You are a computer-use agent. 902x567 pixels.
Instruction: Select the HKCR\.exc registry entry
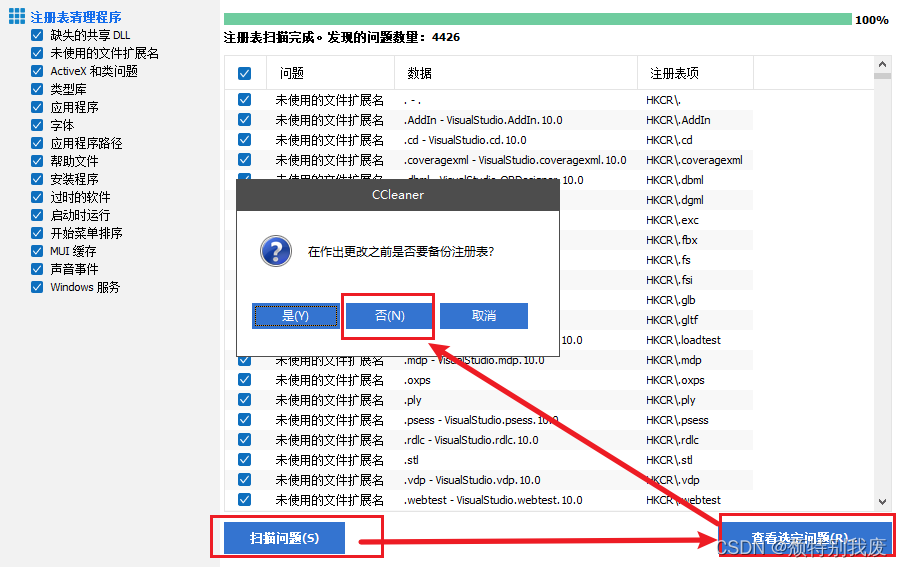pos(672,220)
